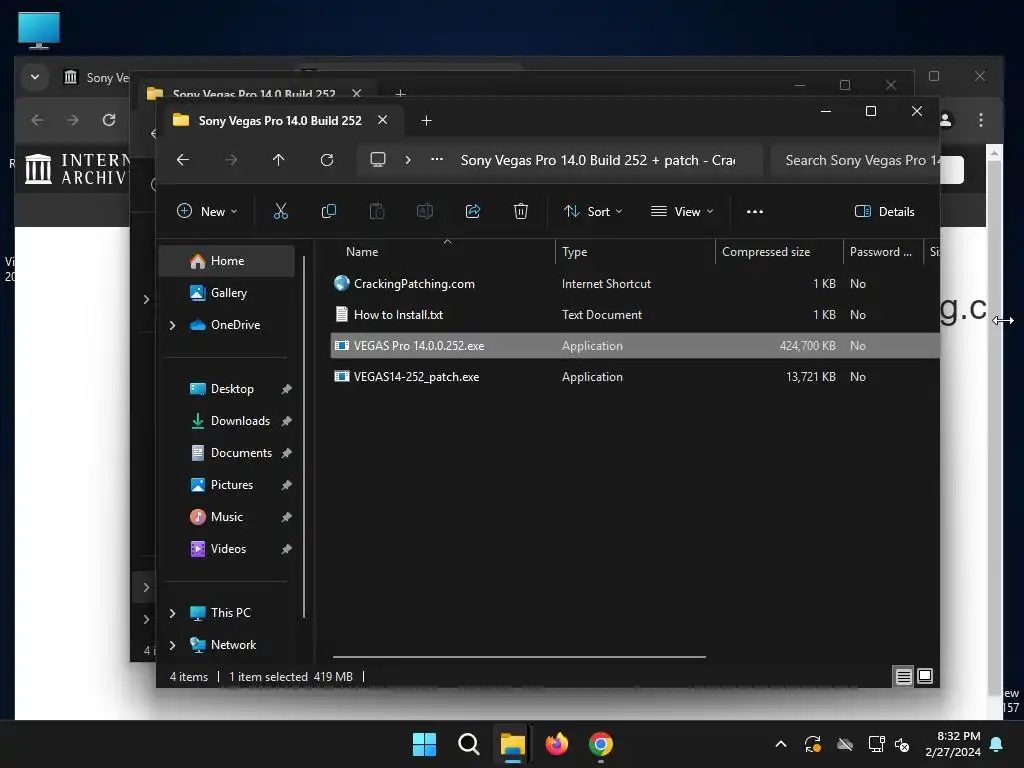Screen dimensions: 1024x768
Task: Select the VEGAS Pro 14.0.0.252.exe file
Action: pos(635,345)
